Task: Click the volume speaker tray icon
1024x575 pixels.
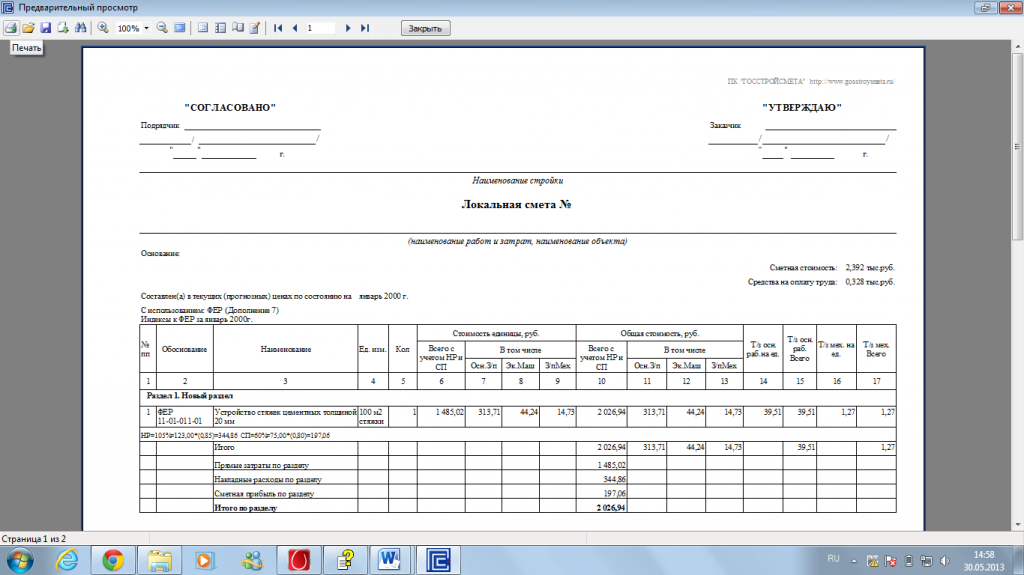Action: (x=944, y=561)
